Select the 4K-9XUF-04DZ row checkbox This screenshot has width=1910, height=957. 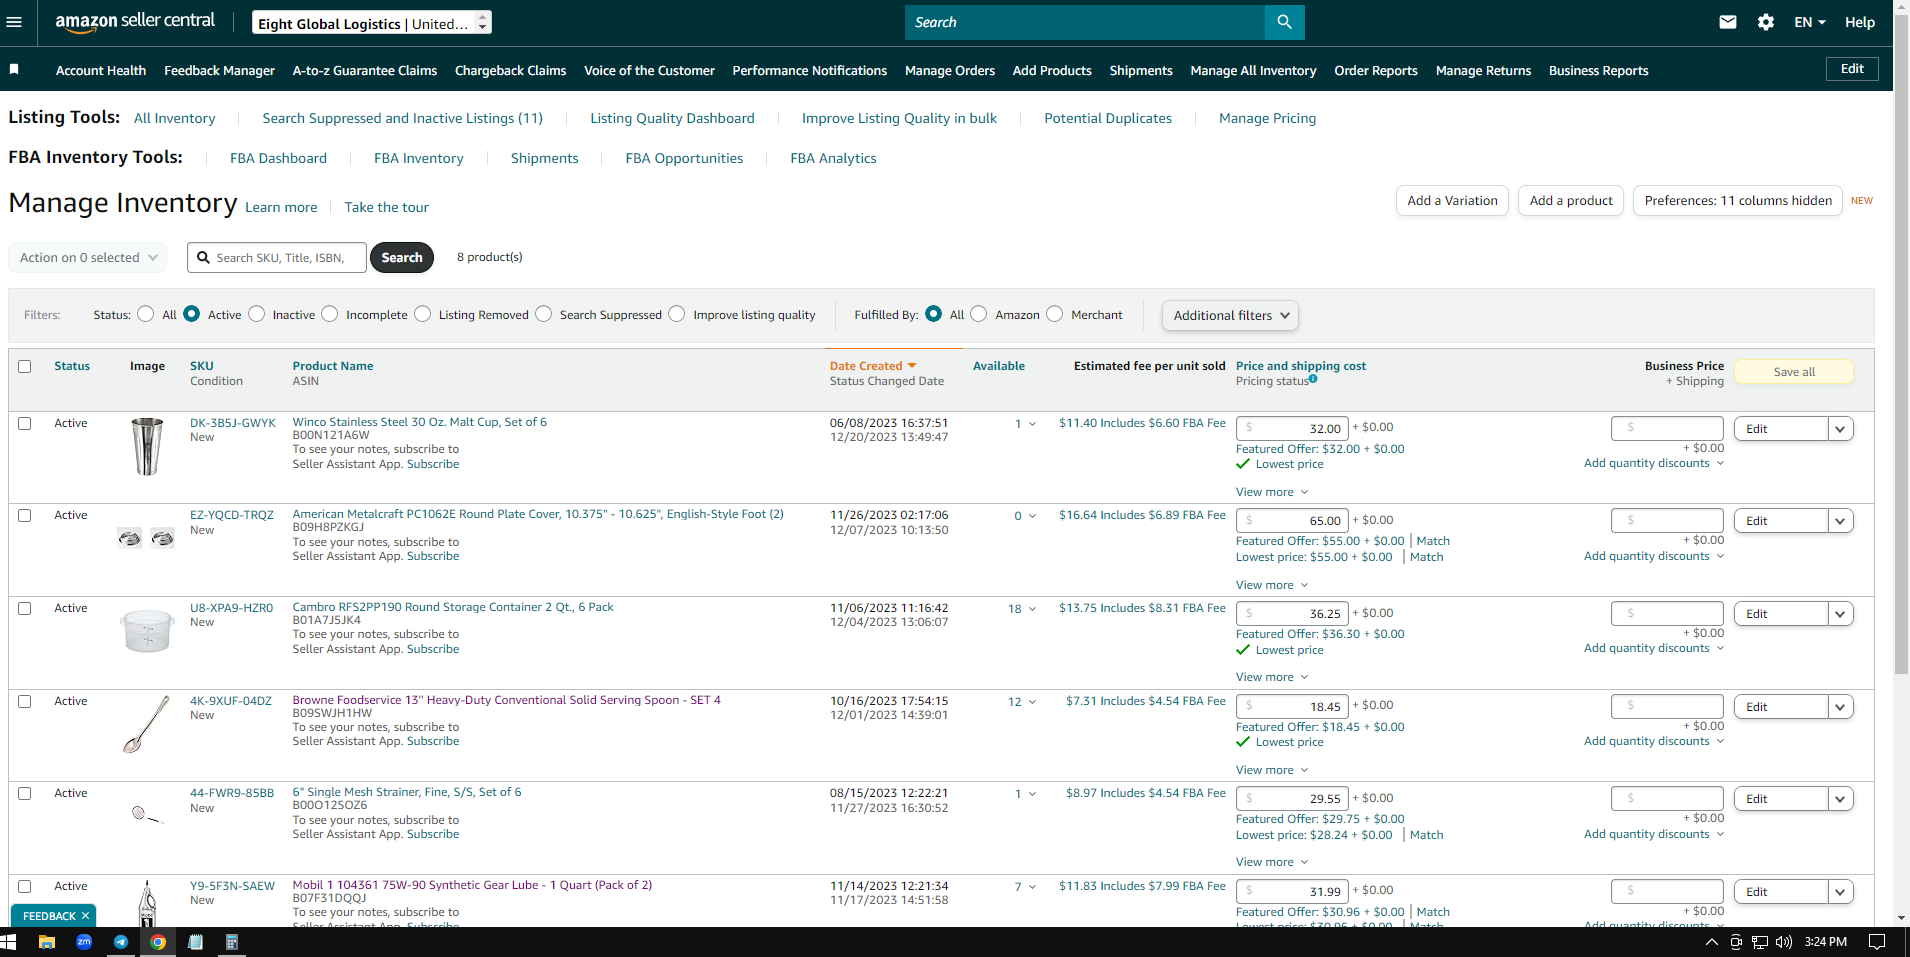click(x=25, y=701)
